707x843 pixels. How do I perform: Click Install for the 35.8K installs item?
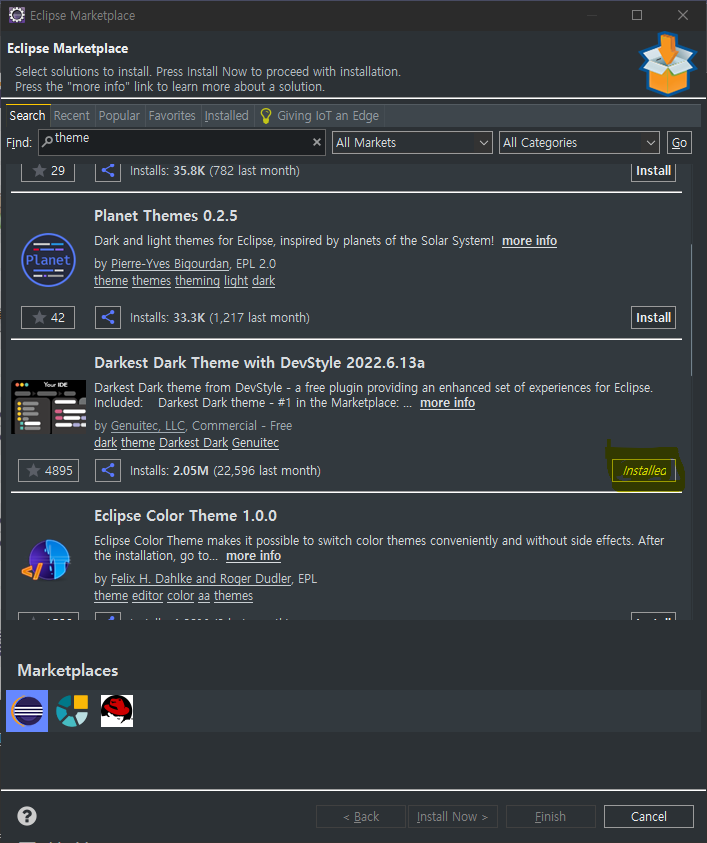click(x=653, y=171)
